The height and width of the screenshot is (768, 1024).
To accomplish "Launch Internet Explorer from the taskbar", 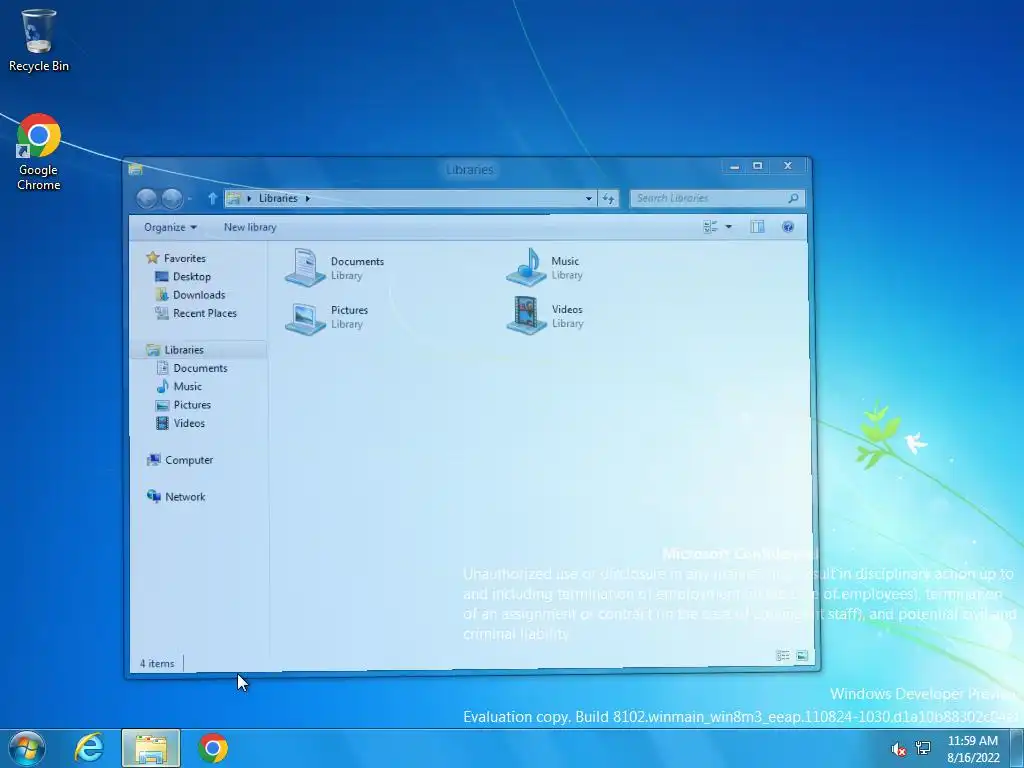I will 89,748.
